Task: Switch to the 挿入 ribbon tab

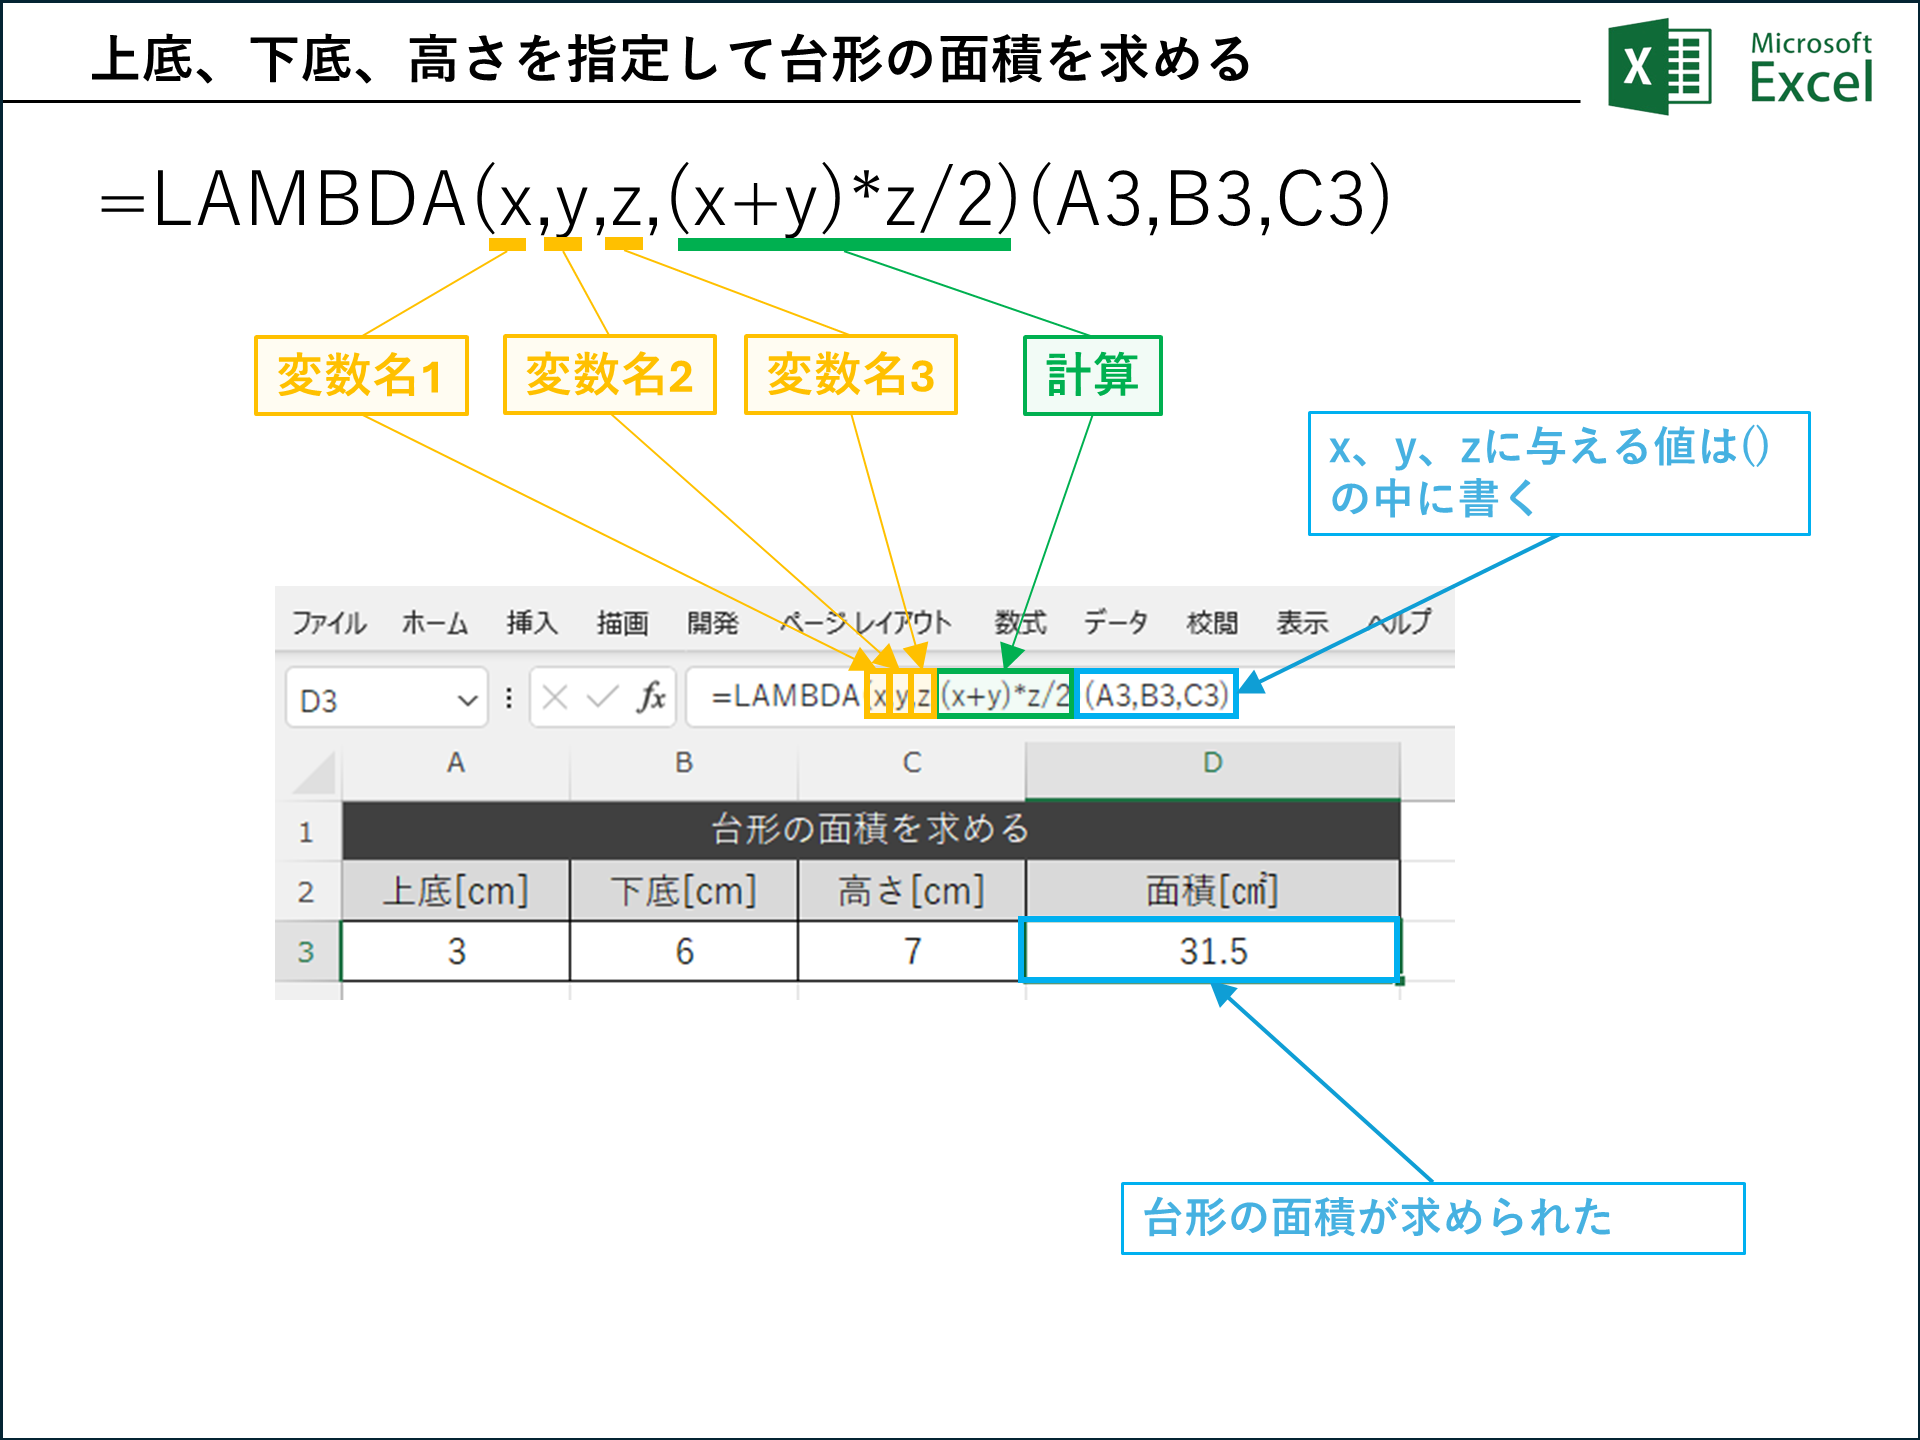Action: click(533, 622)
